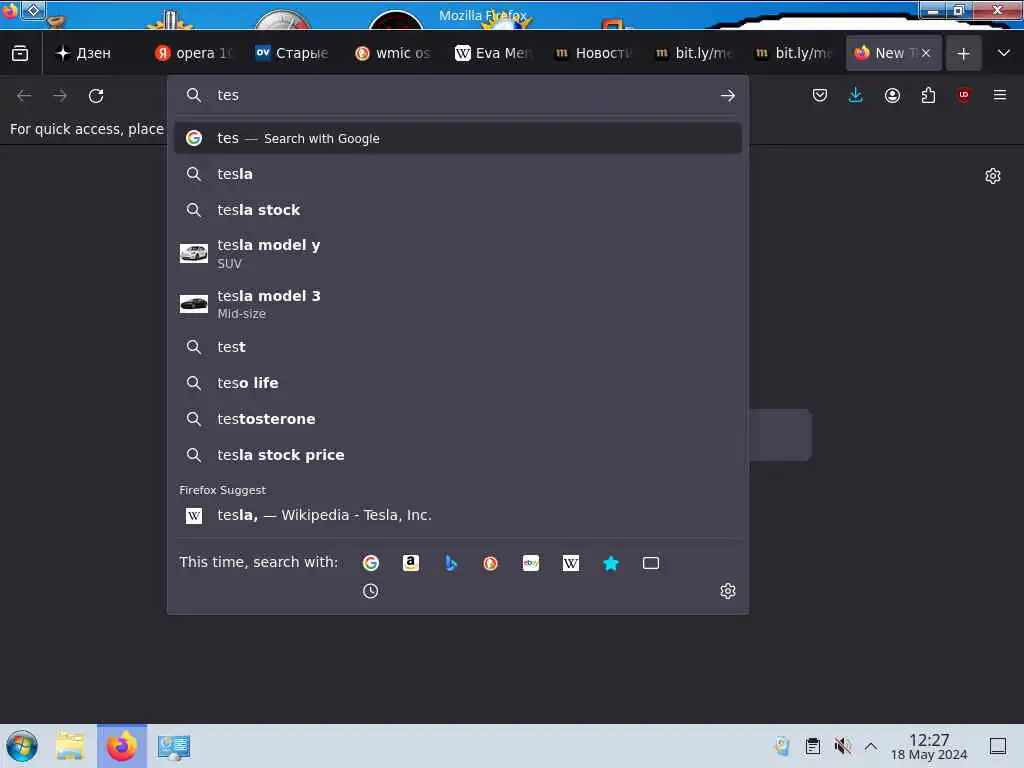Image resolution: width=1024 pixels, height=768 pixels.
Task: Search this time with eBay icon
Action: [531, 563]
